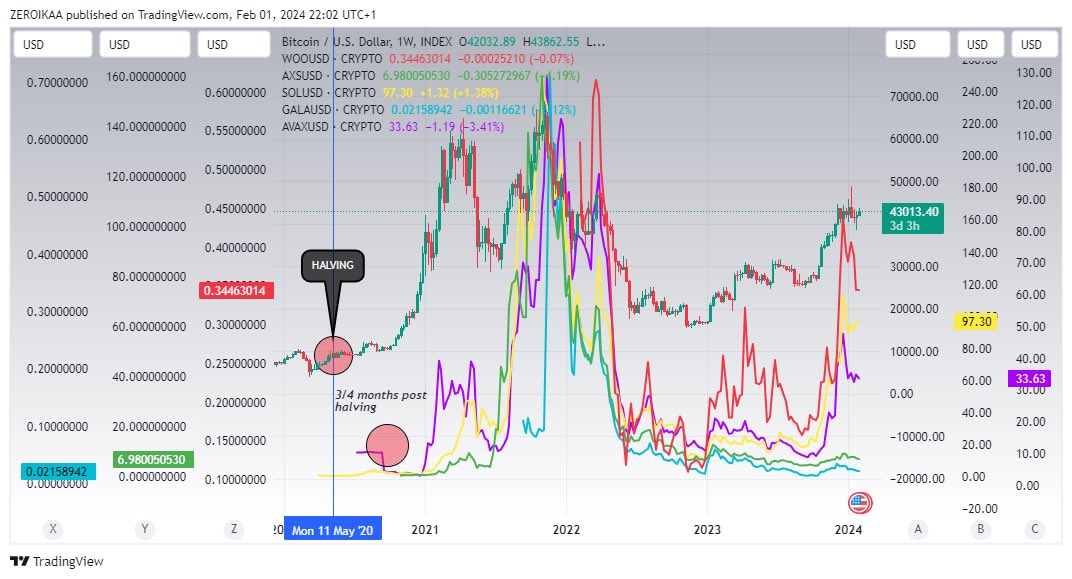Click the Bitcoin / U.S. Dollar legend title
The height and width of the screenshot is (579, 1072).
tap(368, 42)
